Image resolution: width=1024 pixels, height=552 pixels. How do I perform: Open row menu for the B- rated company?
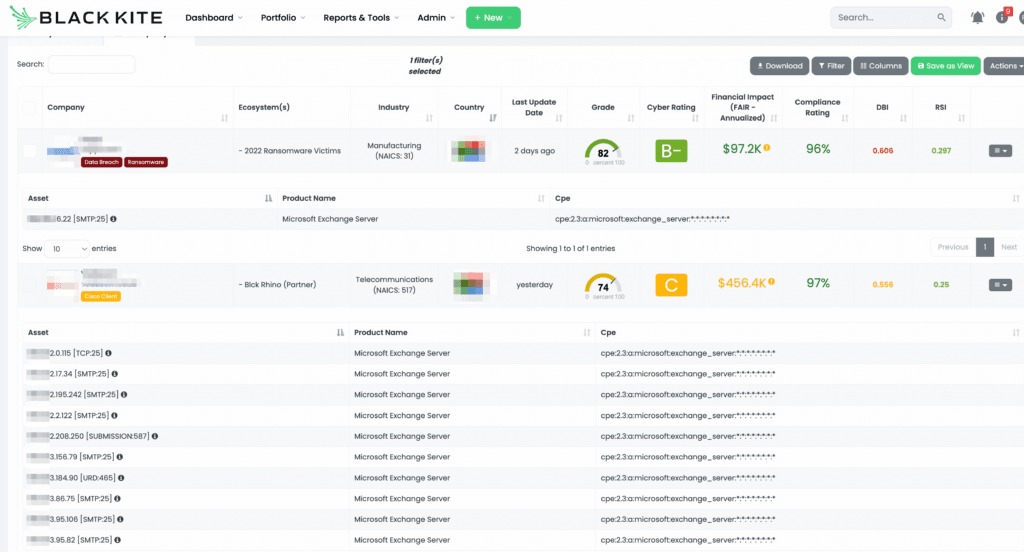pyautogui.click(x=999, y=151)
